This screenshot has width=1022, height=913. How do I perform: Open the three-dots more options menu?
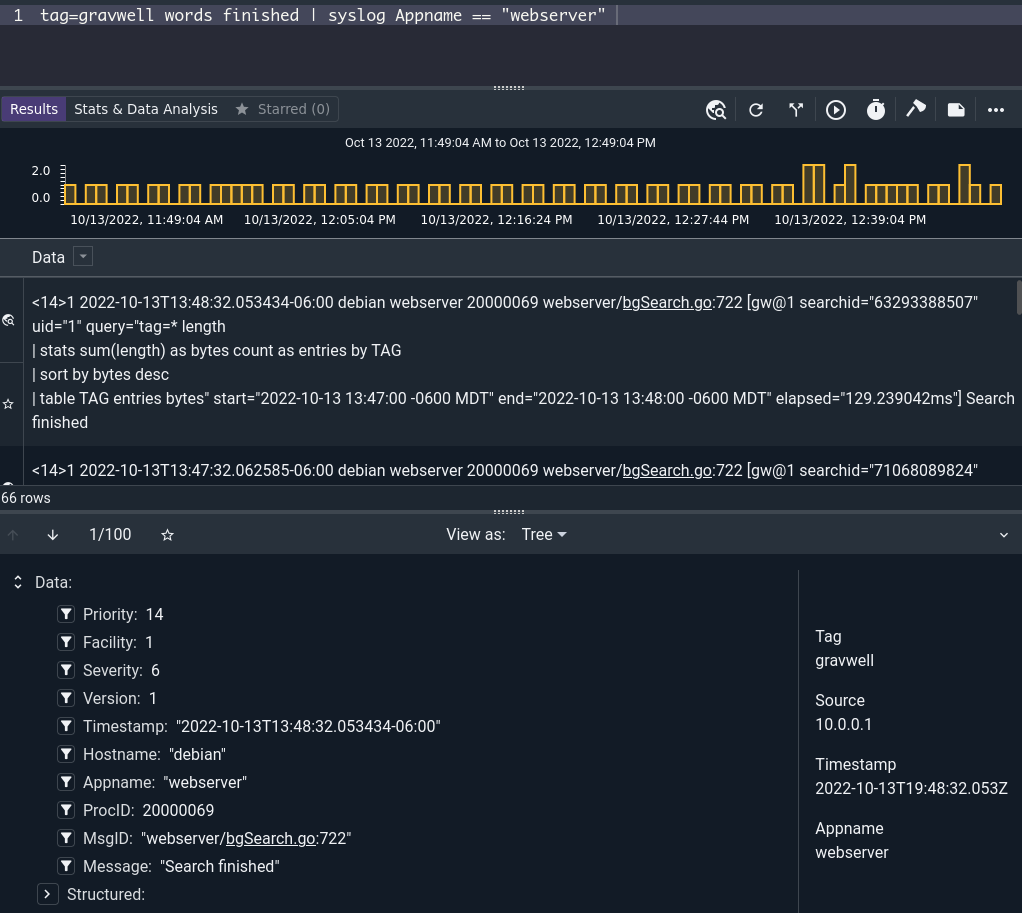pyautogui.click(x=996, y=110)
